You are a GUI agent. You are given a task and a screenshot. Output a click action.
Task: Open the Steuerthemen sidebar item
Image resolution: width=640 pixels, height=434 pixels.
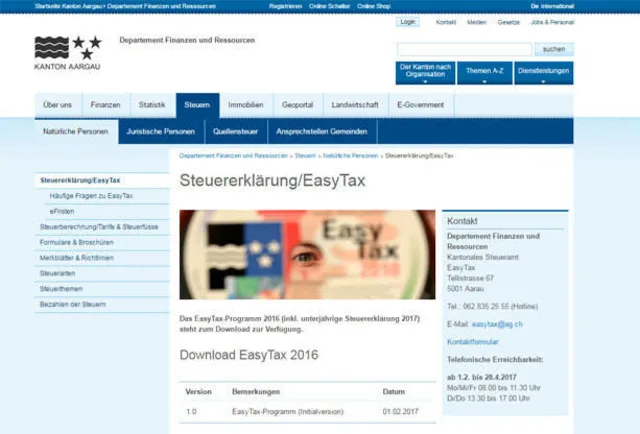tap(102, 289)
